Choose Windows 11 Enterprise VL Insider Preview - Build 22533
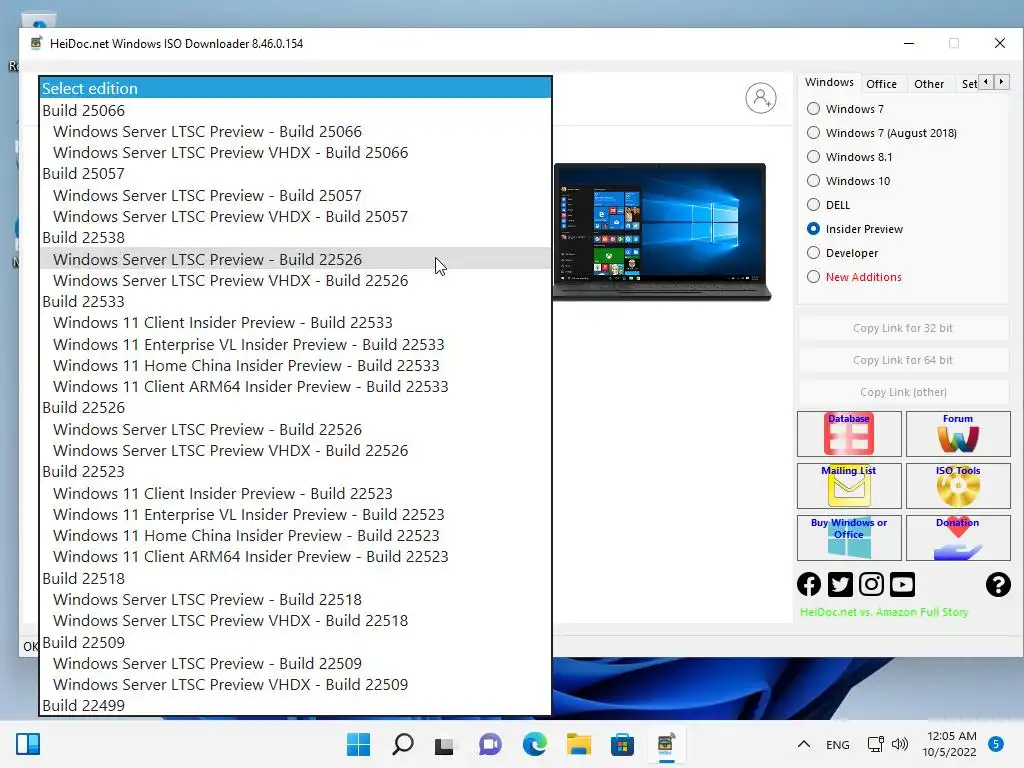The width and height of the screenshot is (1024, 768). click(296, 344)
